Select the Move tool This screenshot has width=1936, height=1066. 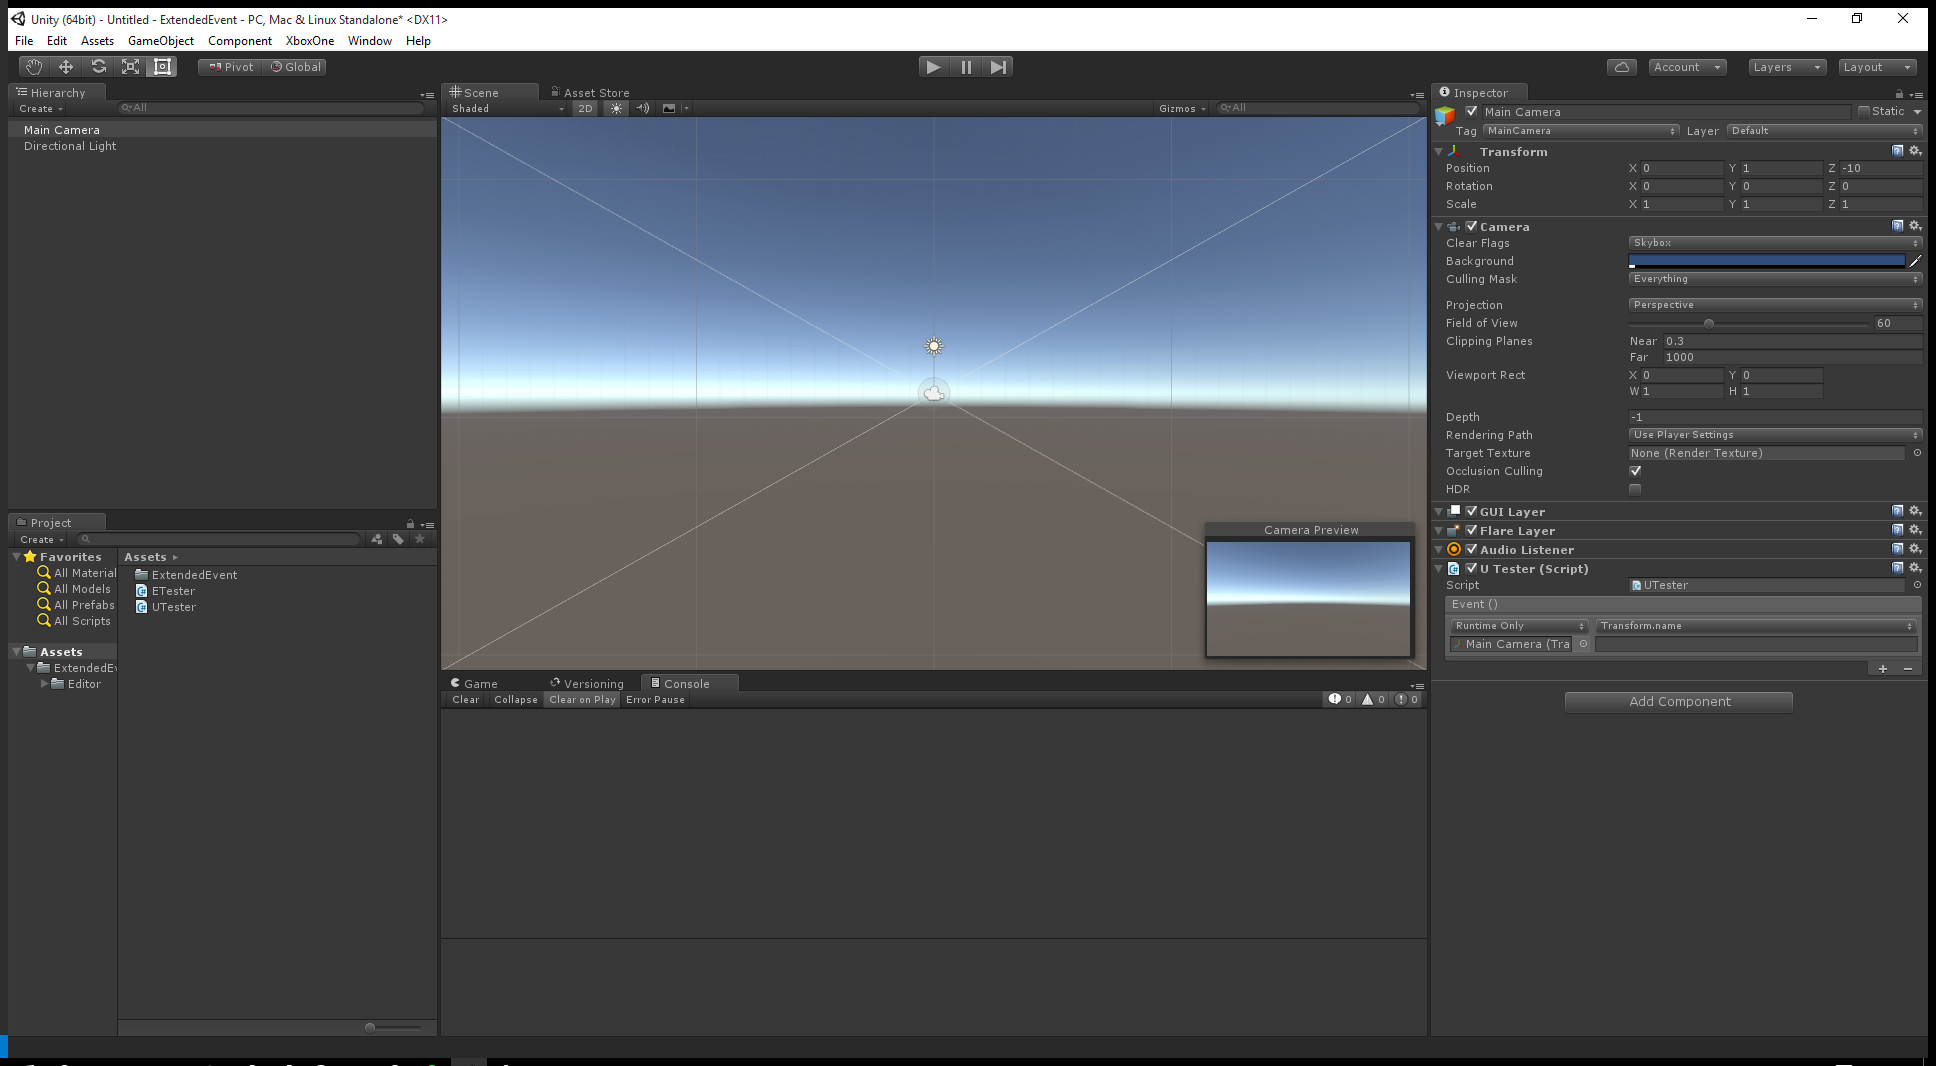(x=66, y=67)
